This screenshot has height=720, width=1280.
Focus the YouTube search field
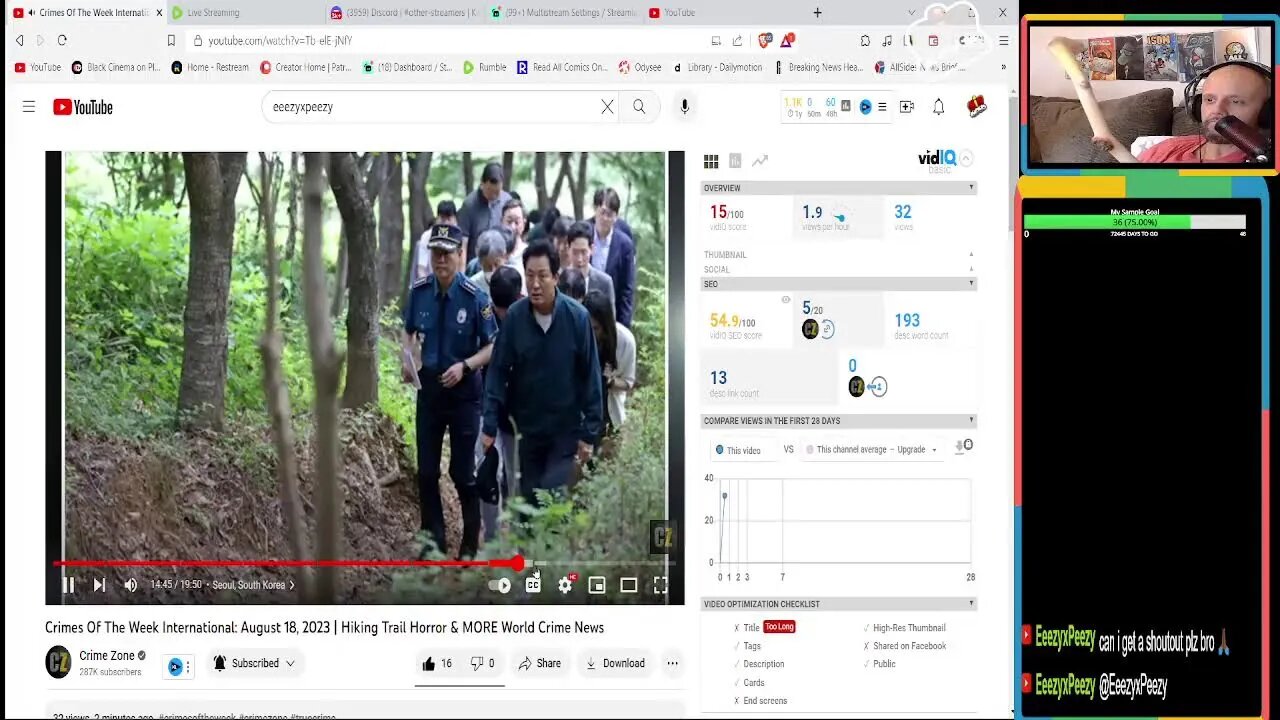tap(430, 107)
